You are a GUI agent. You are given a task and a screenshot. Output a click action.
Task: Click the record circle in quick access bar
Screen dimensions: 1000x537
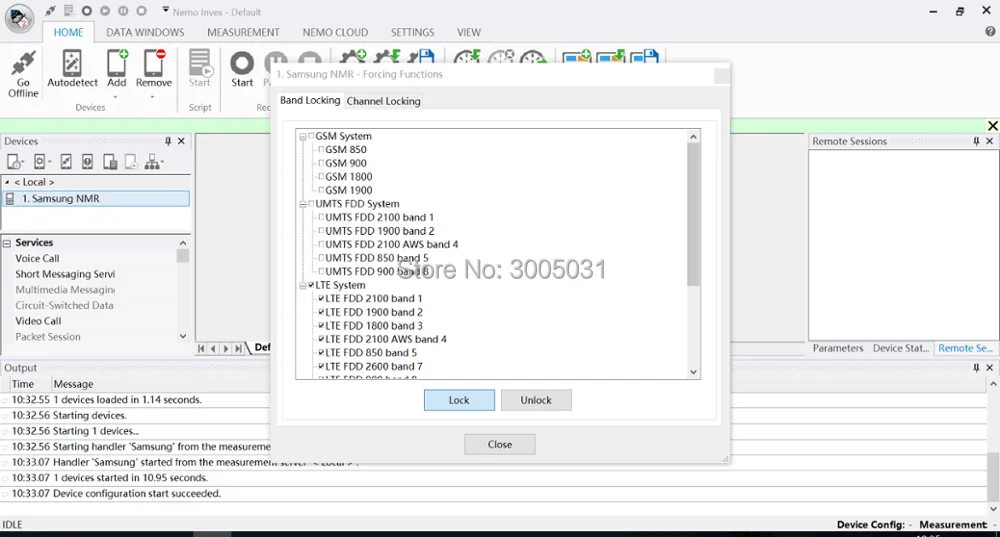87,11
